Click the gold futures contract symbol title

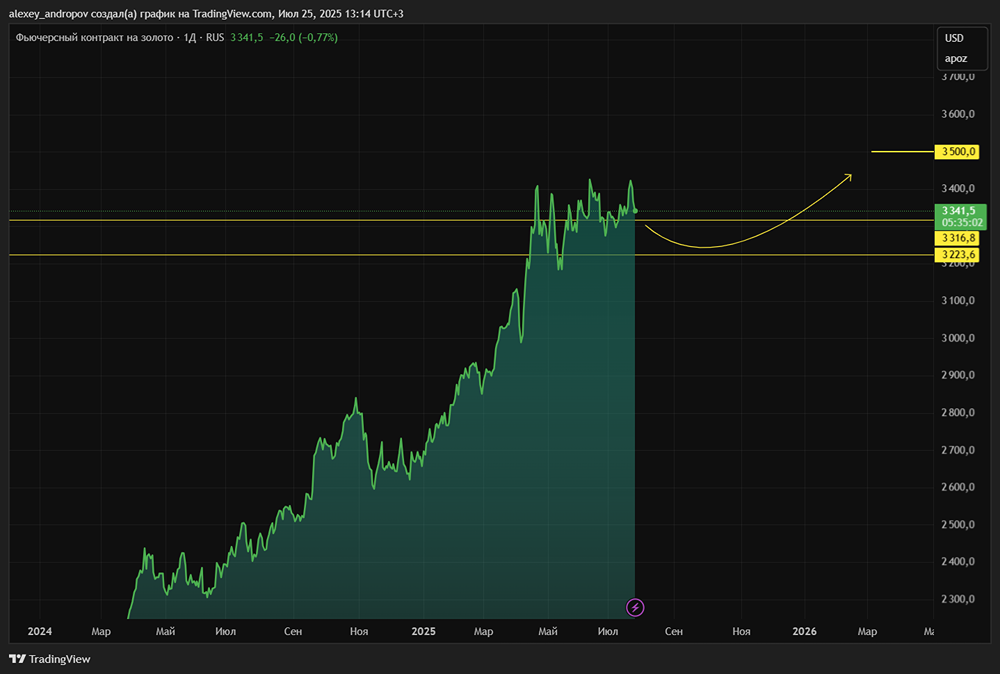(x=94, y=38)
